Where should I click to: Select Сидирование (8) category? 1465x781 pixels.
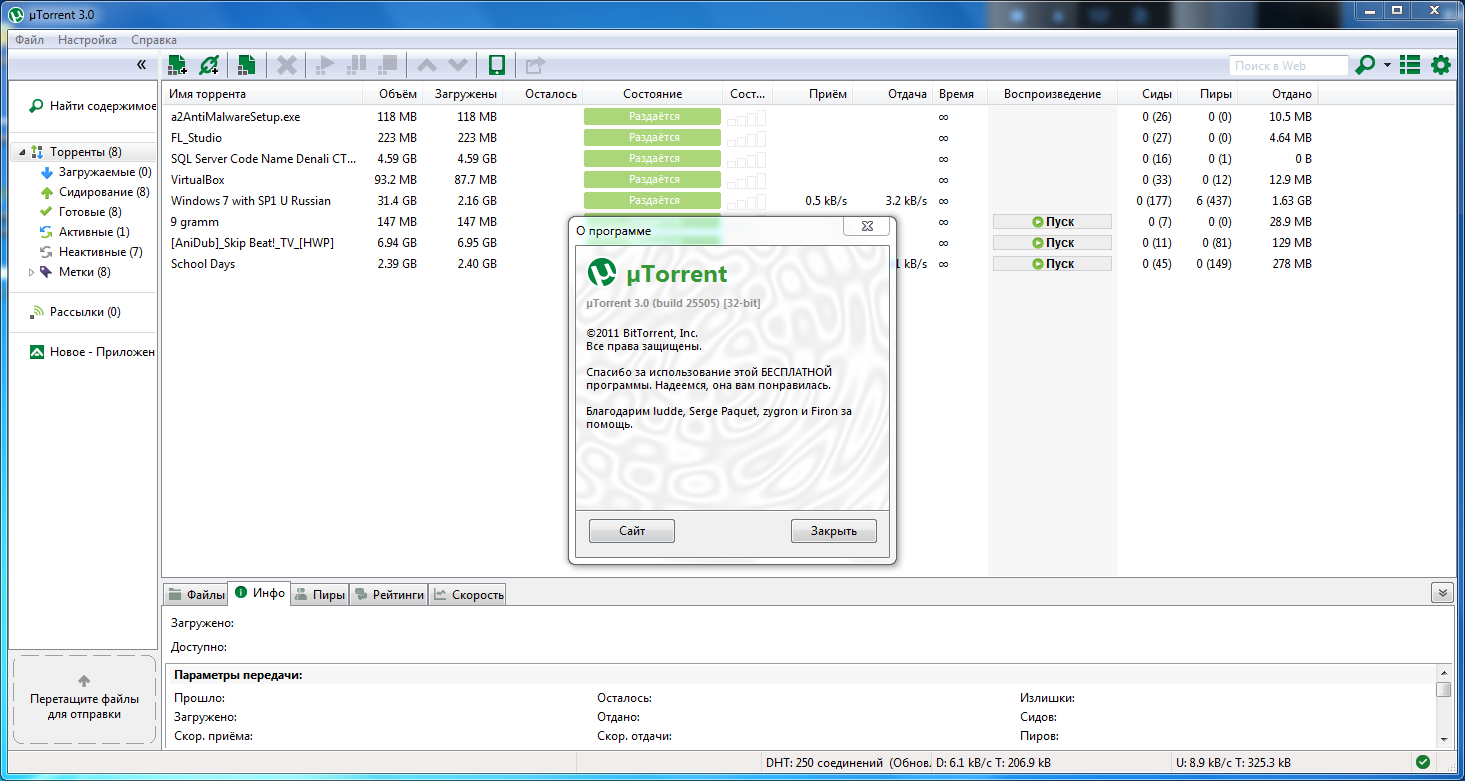pyautogui.click(x=94, y=192)
